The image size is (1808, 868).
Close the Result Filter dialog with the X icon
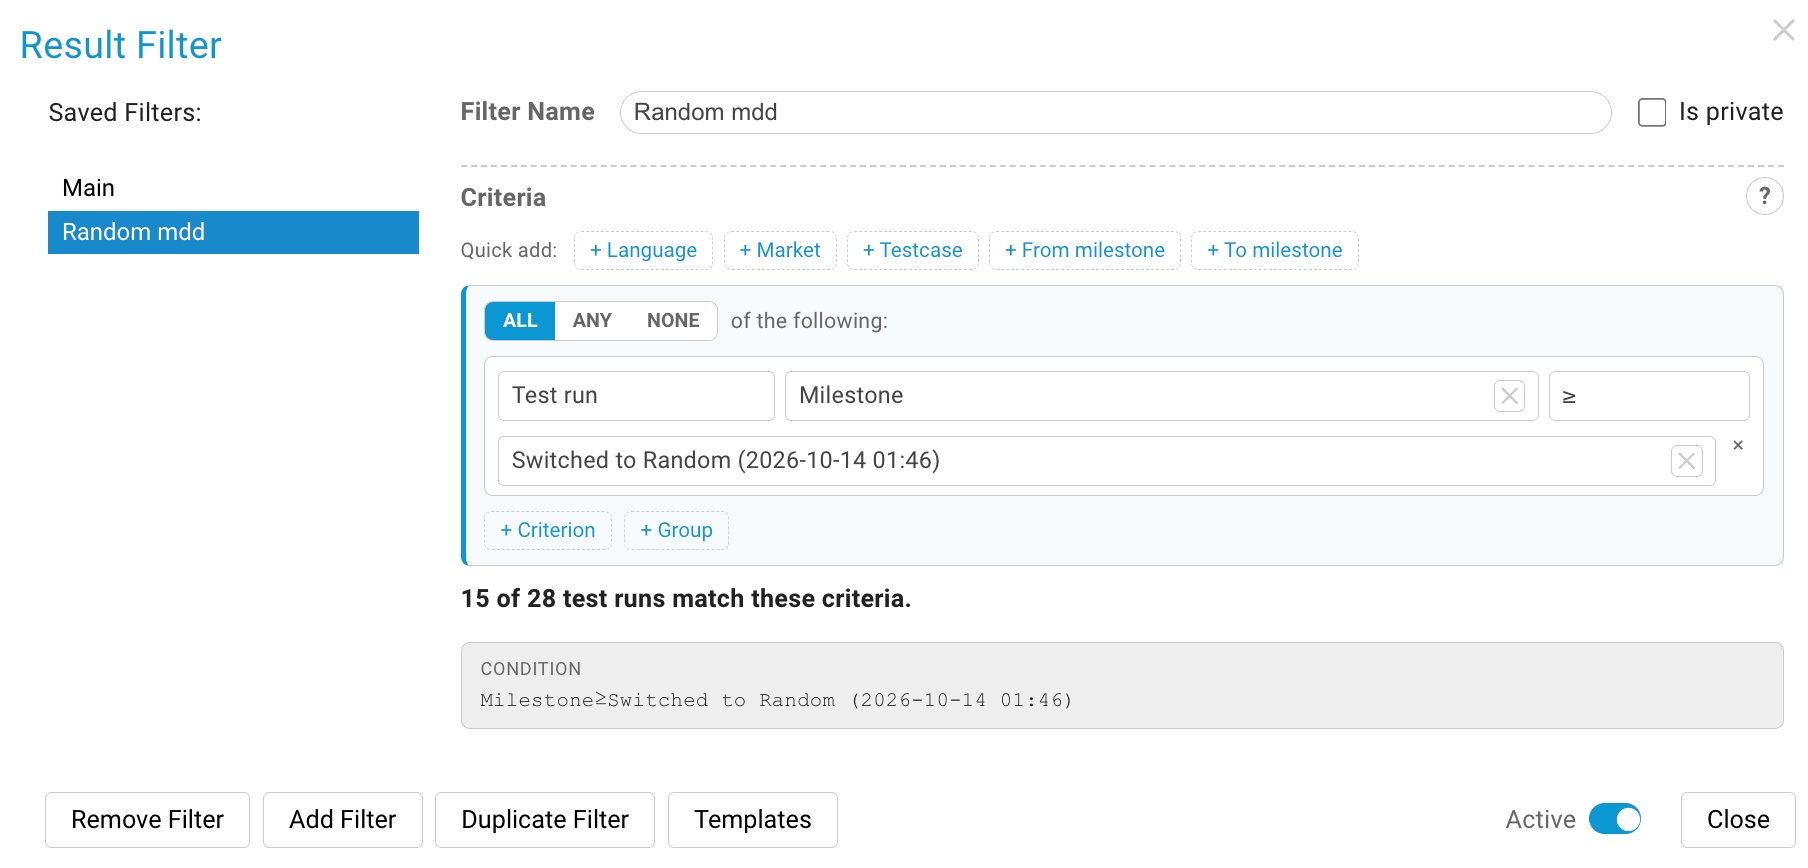pyautogui.click(x=1783, y=30)
